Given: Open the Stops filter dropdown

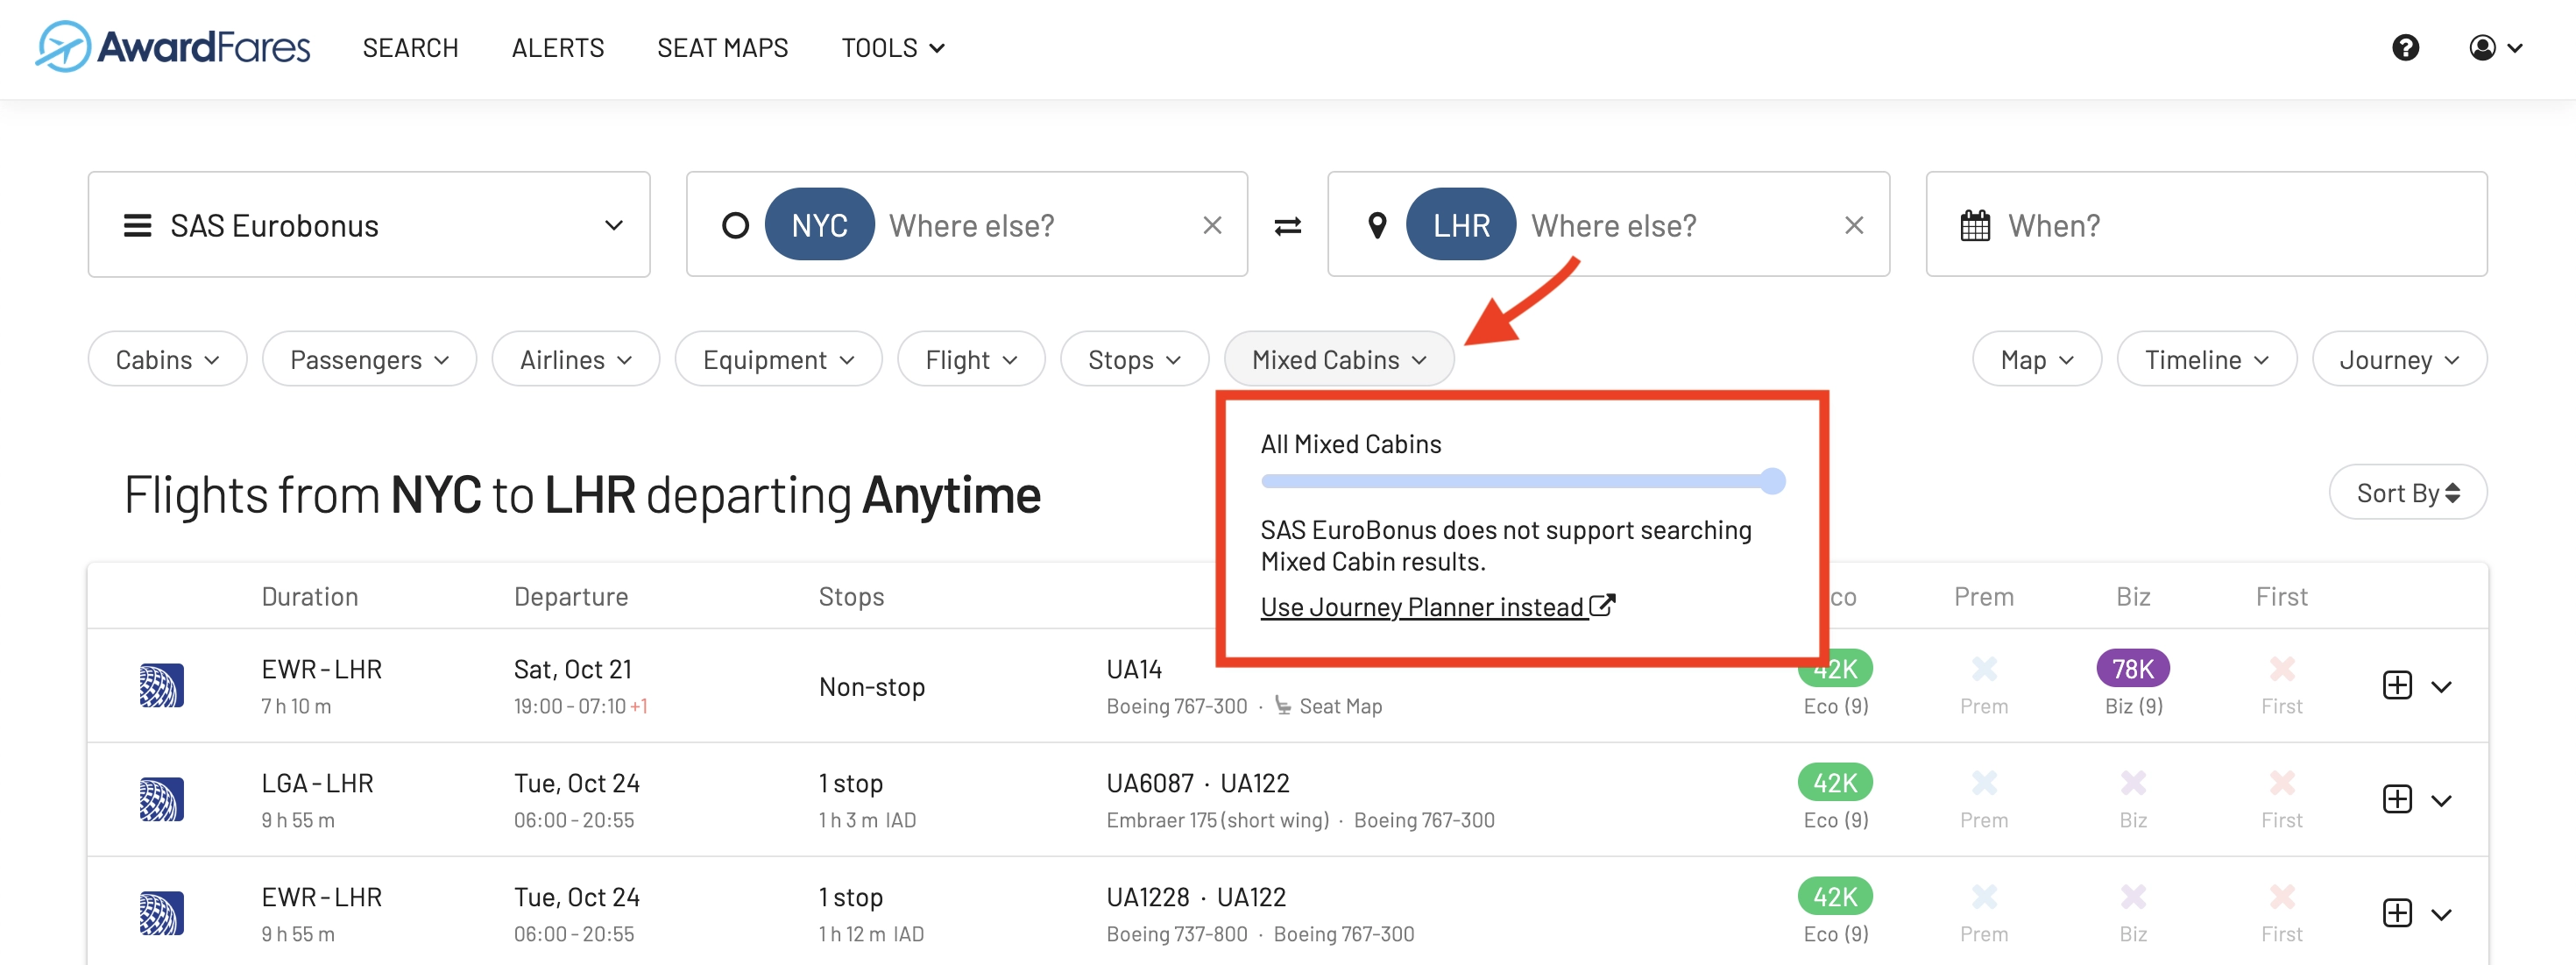Looking at the screenshot, I should tap(1134, 359).
